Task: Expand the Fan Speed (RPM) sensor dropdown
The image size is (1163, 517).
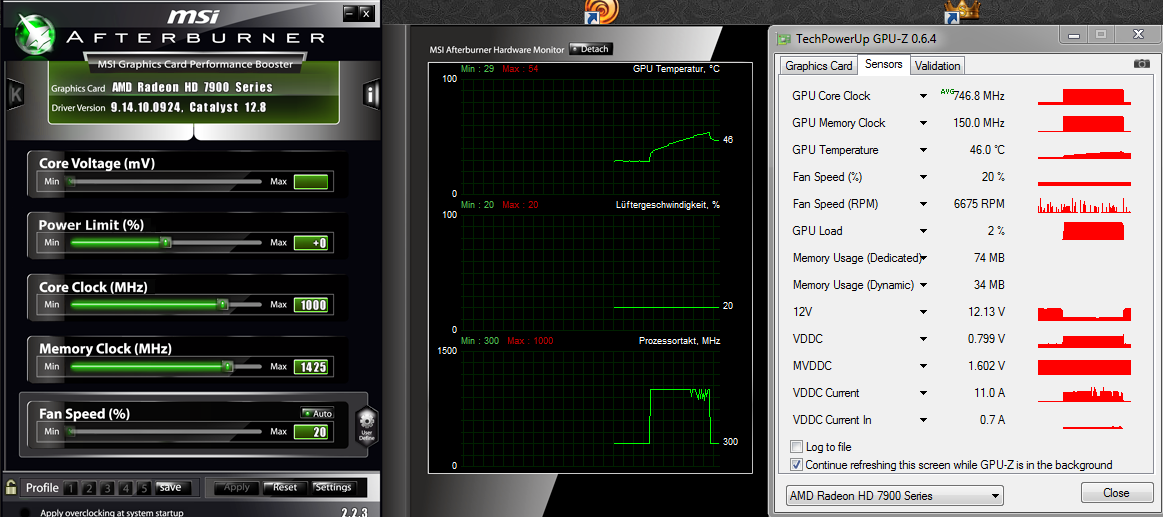Action: pyautogui.click(x=923, y=204)
